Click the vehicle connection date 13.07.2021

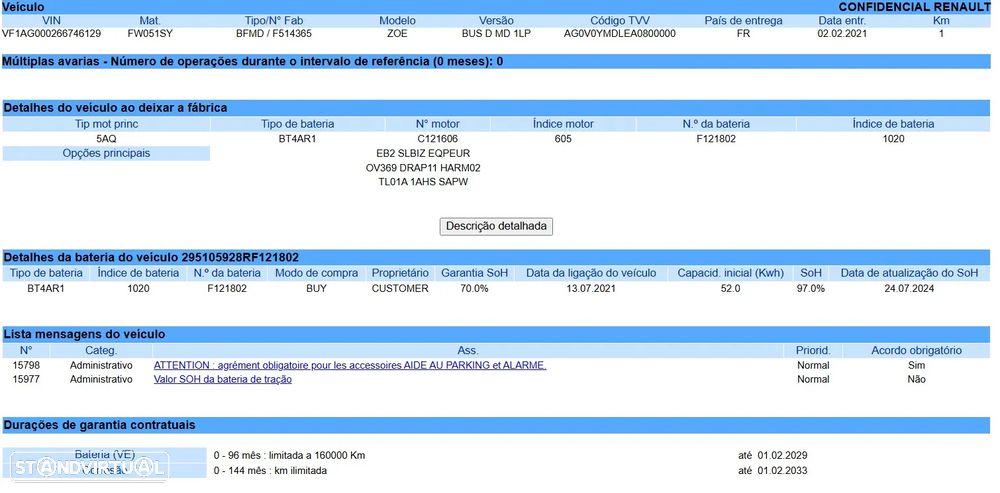(591, 288)
